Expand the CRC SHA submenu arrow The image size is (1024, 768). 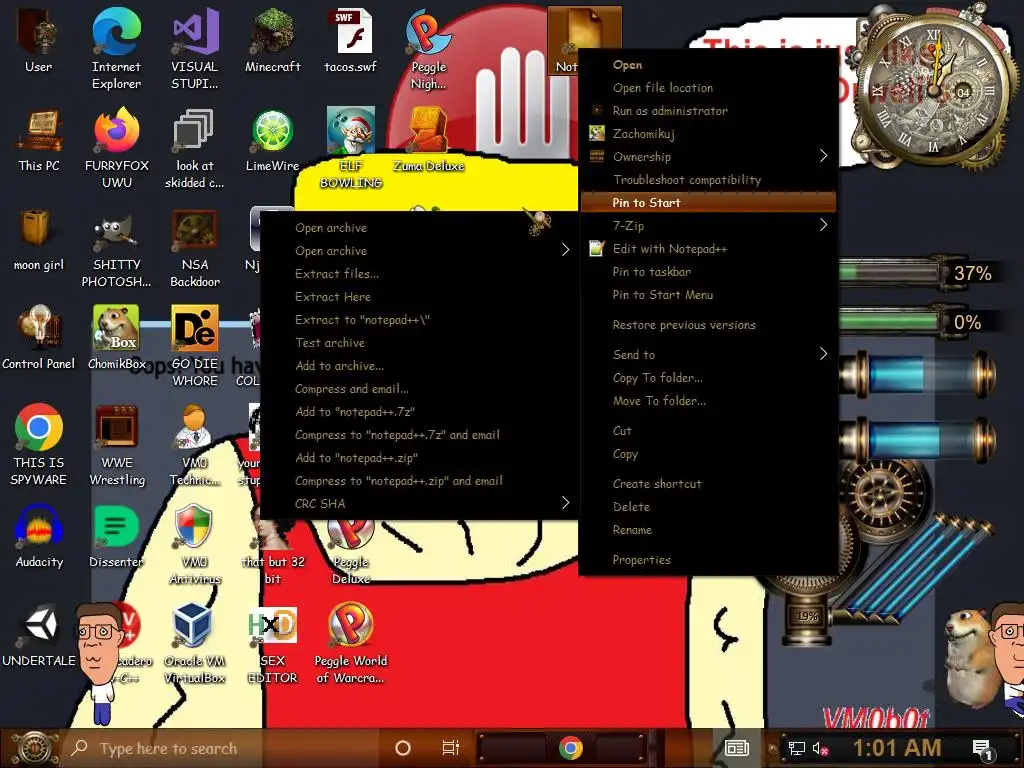(566, 503)
